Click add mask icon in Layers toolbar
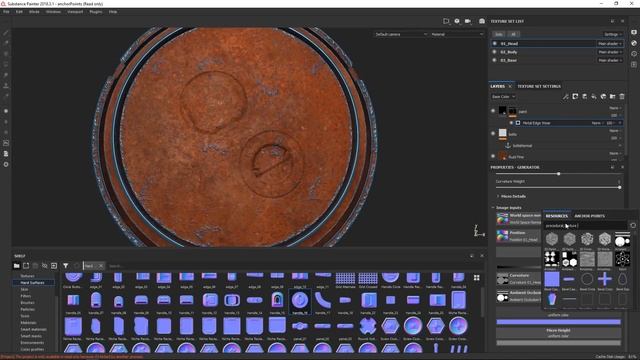Viewport: 640px width, 360px height. 575,97
